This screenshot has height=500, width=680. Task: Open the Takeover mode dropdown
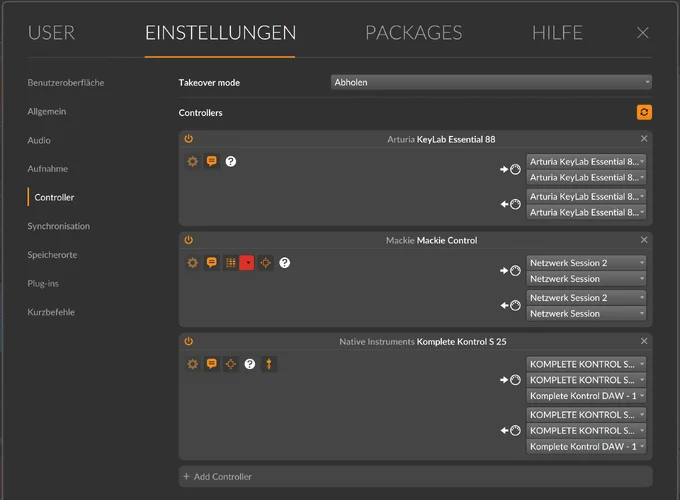click(x=491, y=82)
